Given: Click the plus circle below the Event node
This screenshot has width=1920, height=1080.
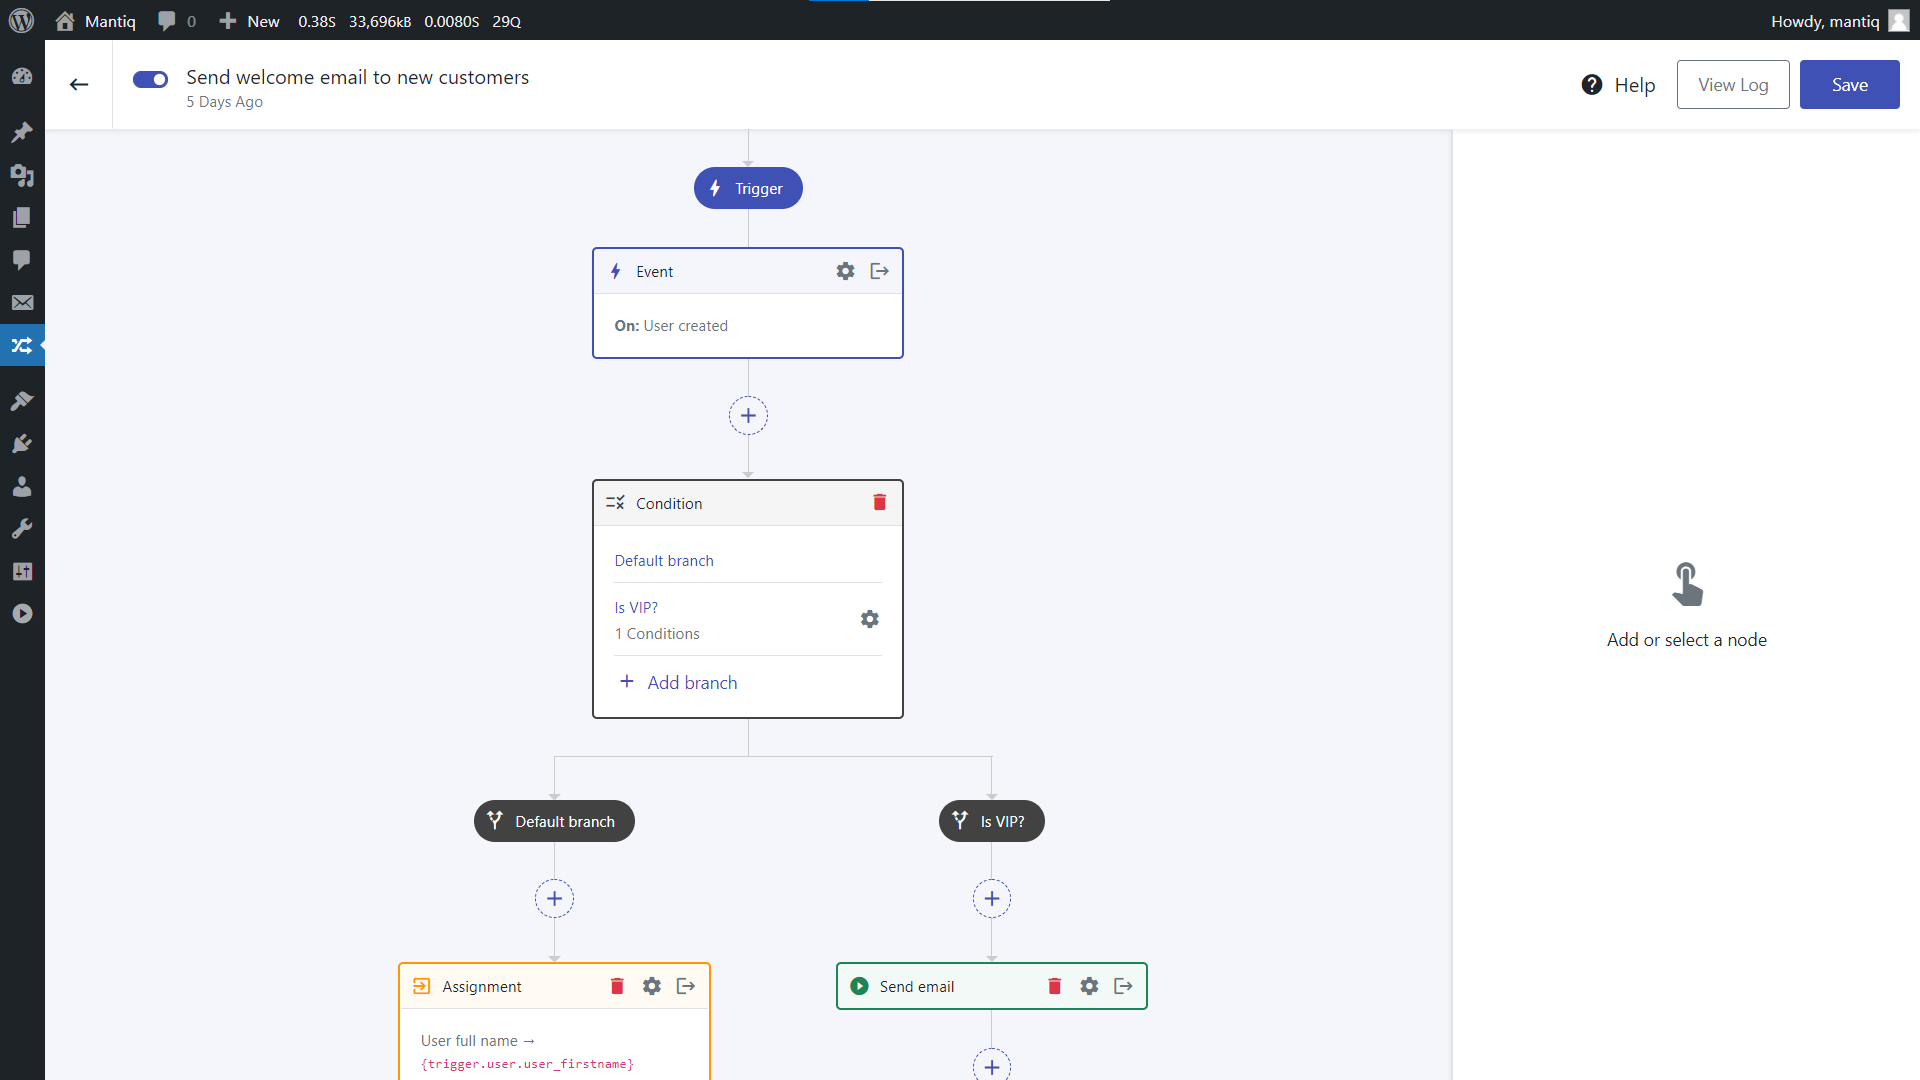Looking at the screenshot, I should pyautogui.click(x=748, y=415).
